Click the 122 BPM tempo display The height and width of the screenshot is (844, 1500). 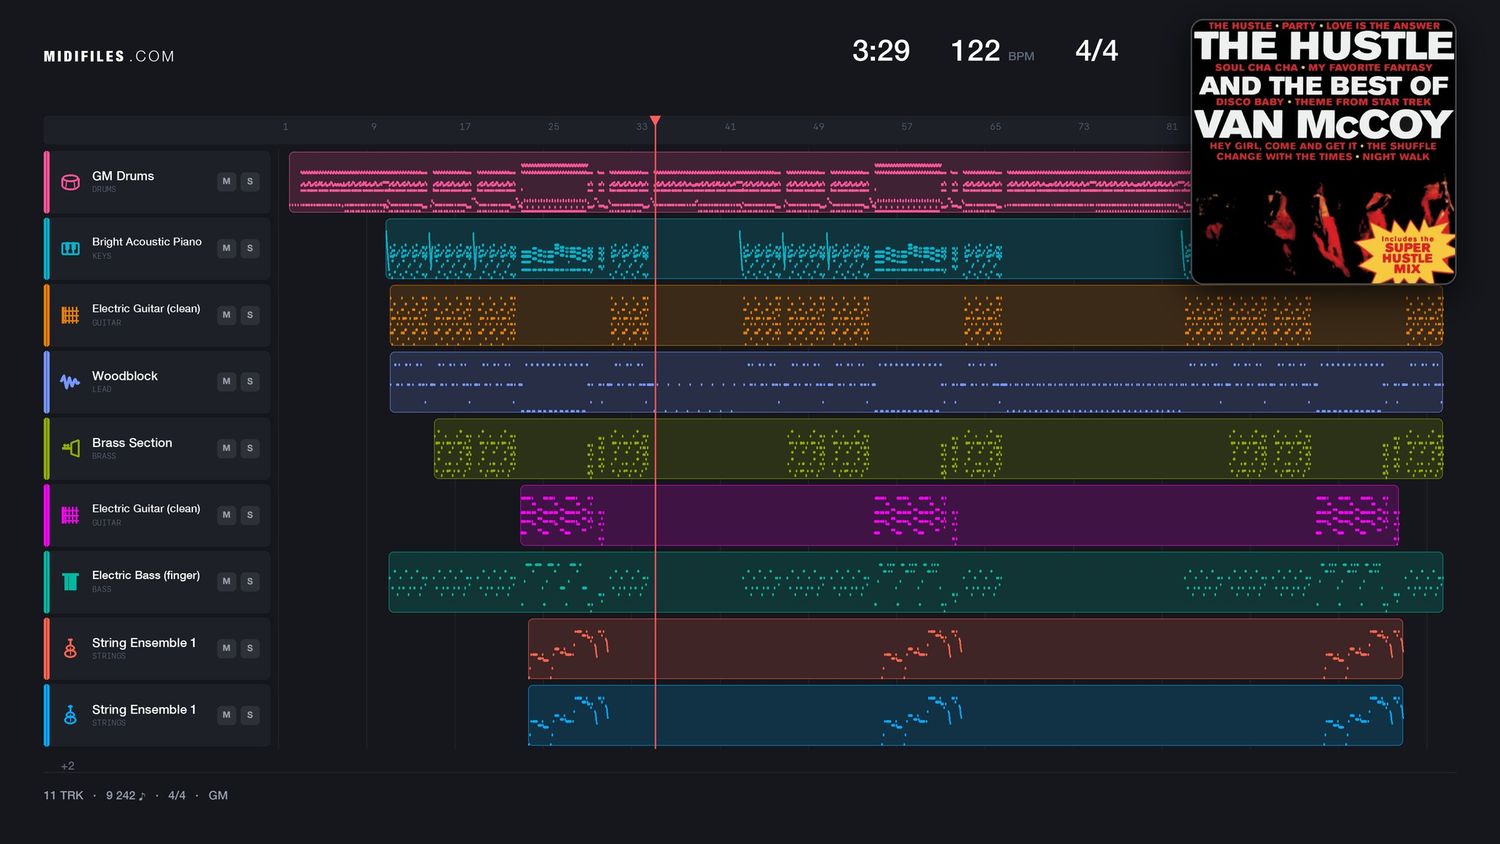992,51
